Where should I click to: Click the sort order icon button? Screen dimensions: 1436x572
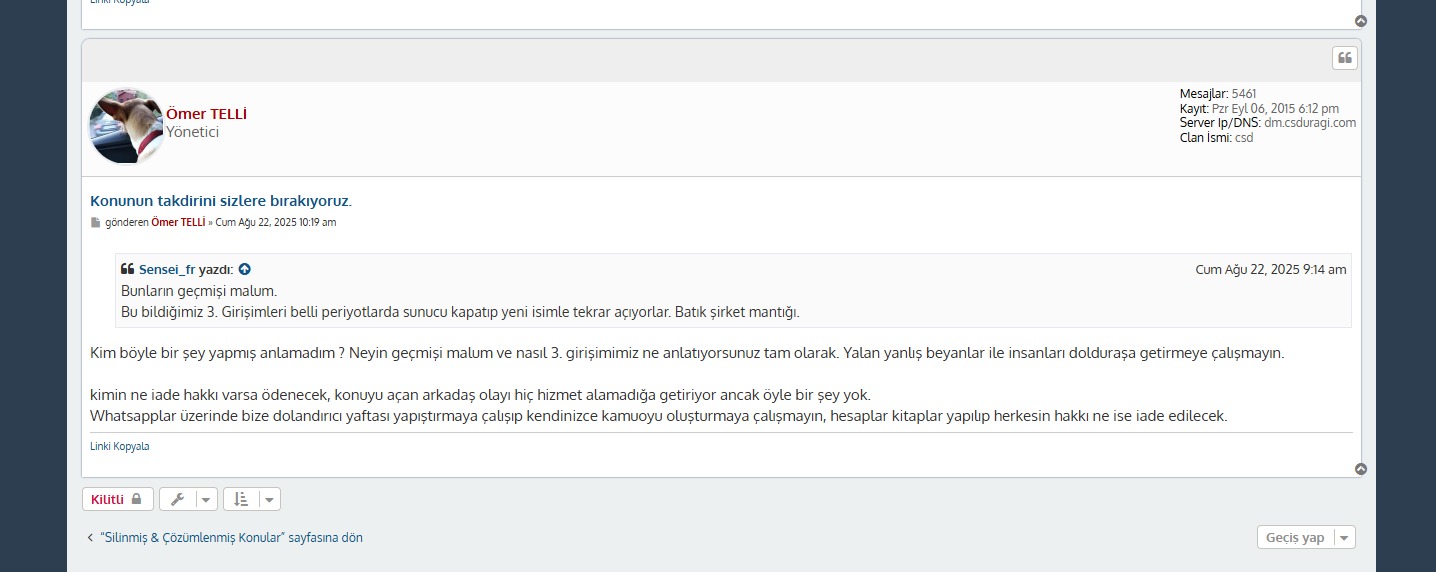[241, 499]
